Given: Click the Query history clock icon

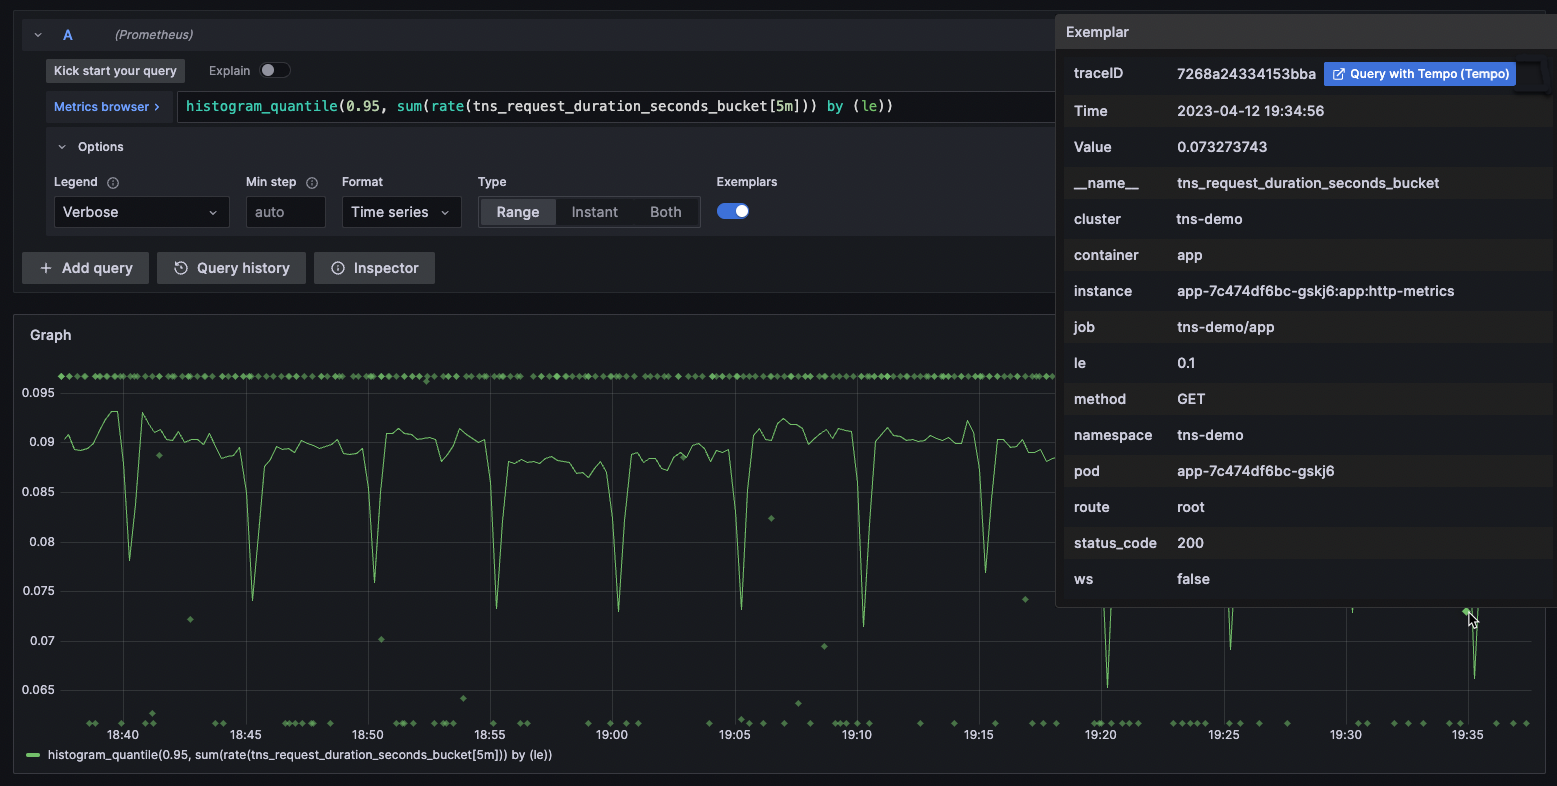Looking at the screenshot, I should [x=181, y=268].
